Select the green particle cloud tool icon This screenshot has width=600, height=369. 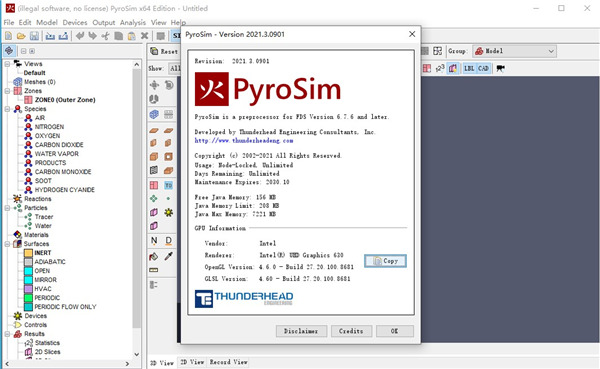point(154,199)
